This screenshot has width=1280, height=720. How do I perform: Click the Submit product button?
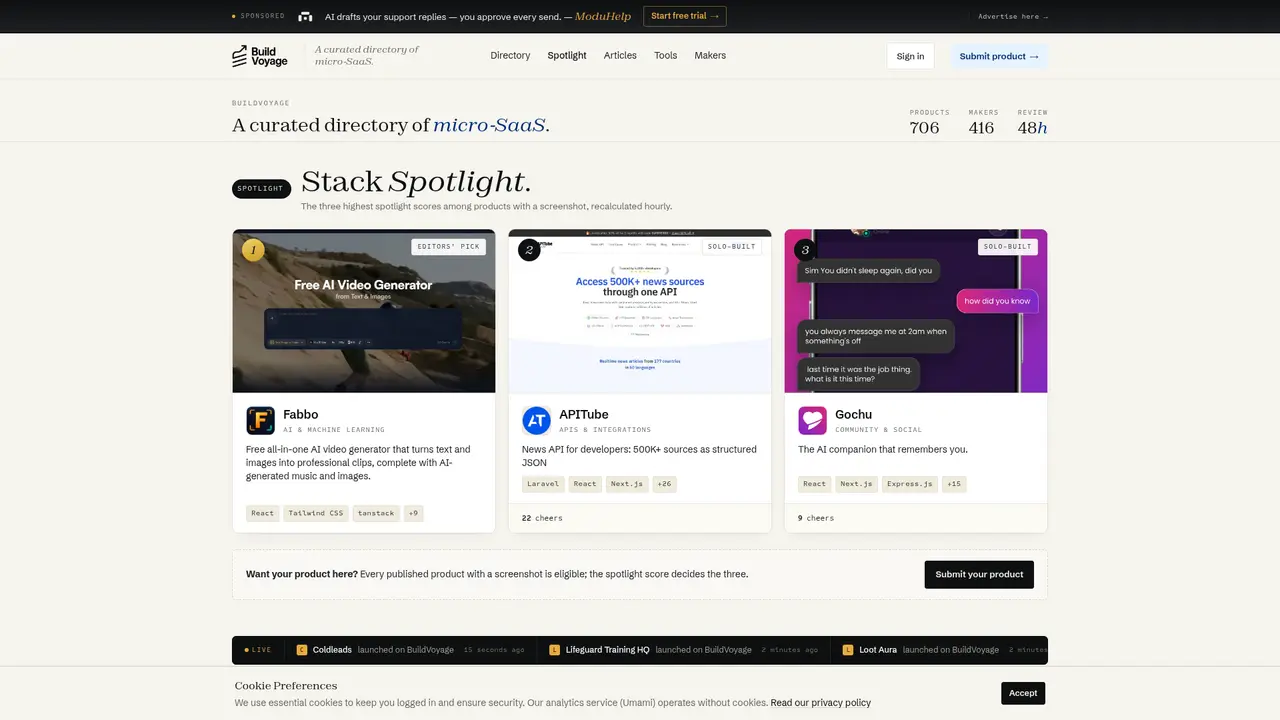click(x=999, y=56)
